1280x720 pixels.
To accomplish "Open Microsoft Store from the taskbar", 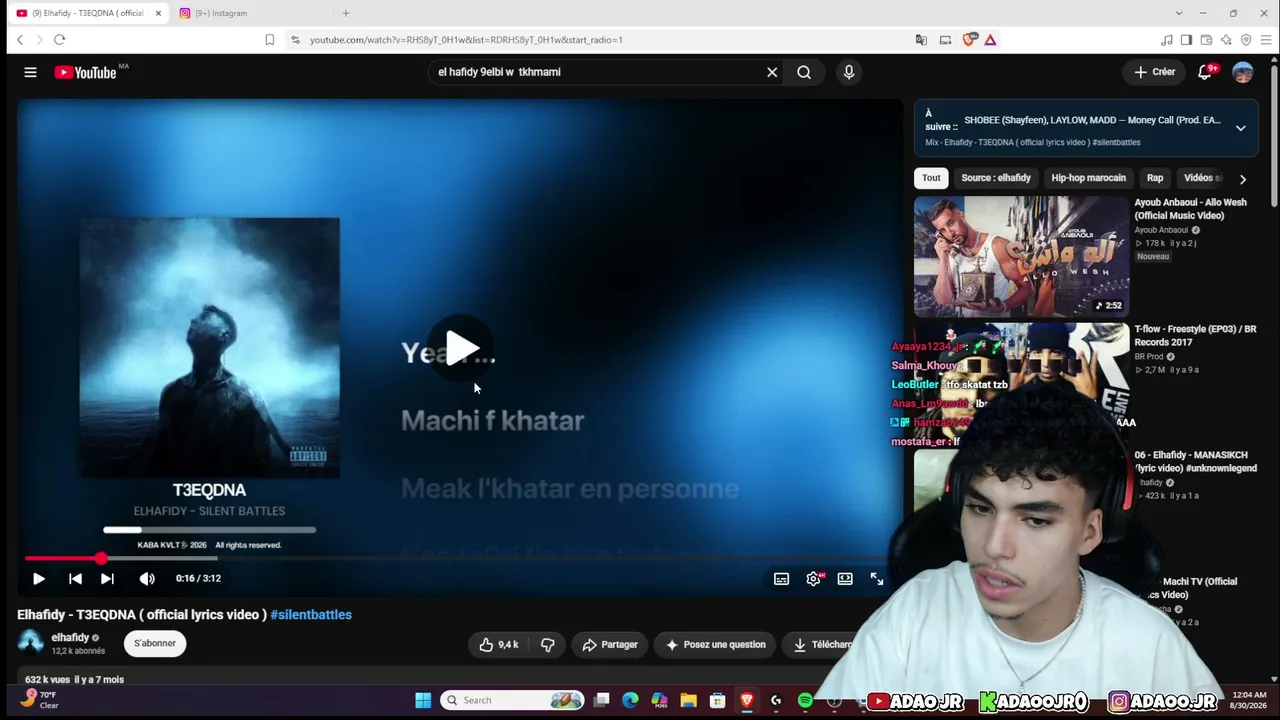I will point(717,700).
